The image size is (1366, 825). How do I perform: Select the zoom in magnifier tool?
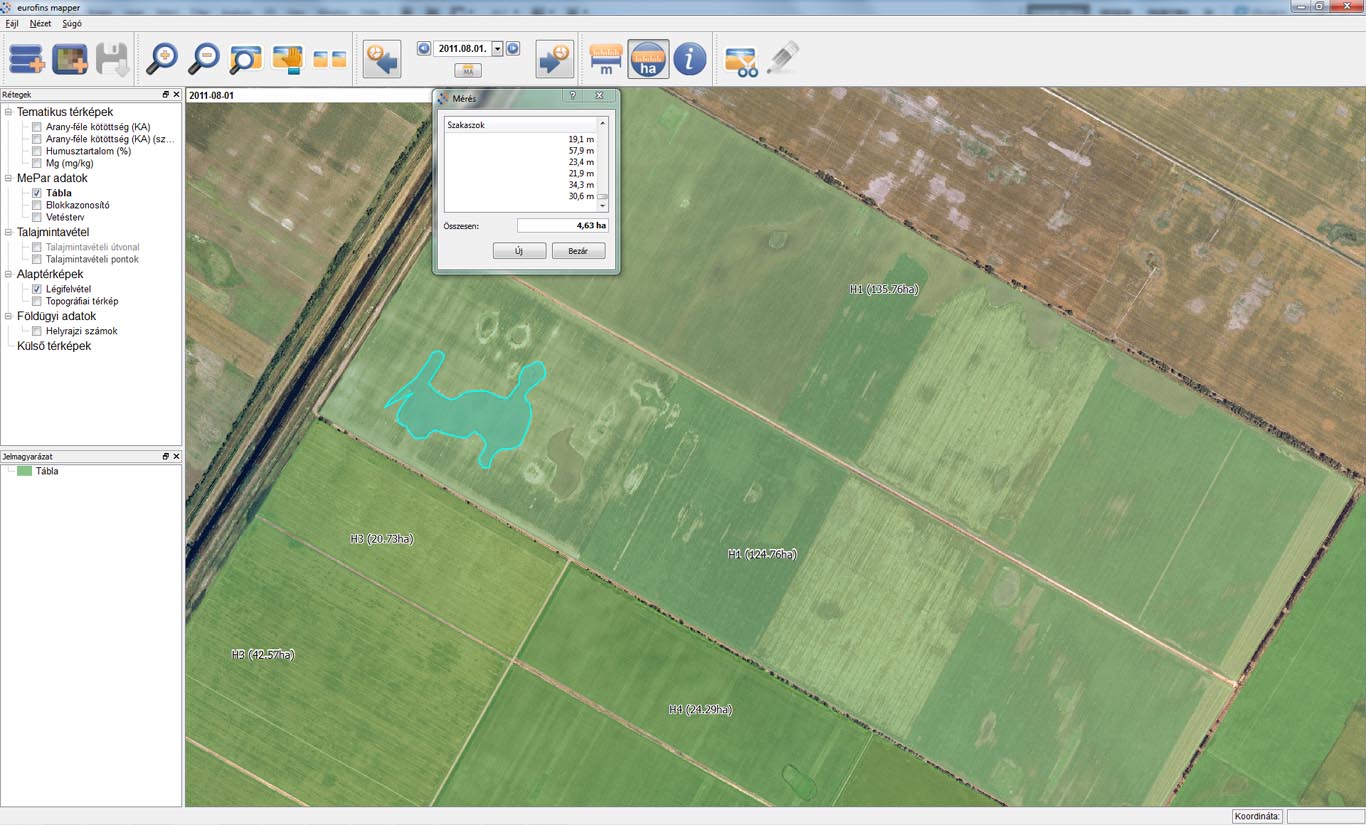point(161,60)
